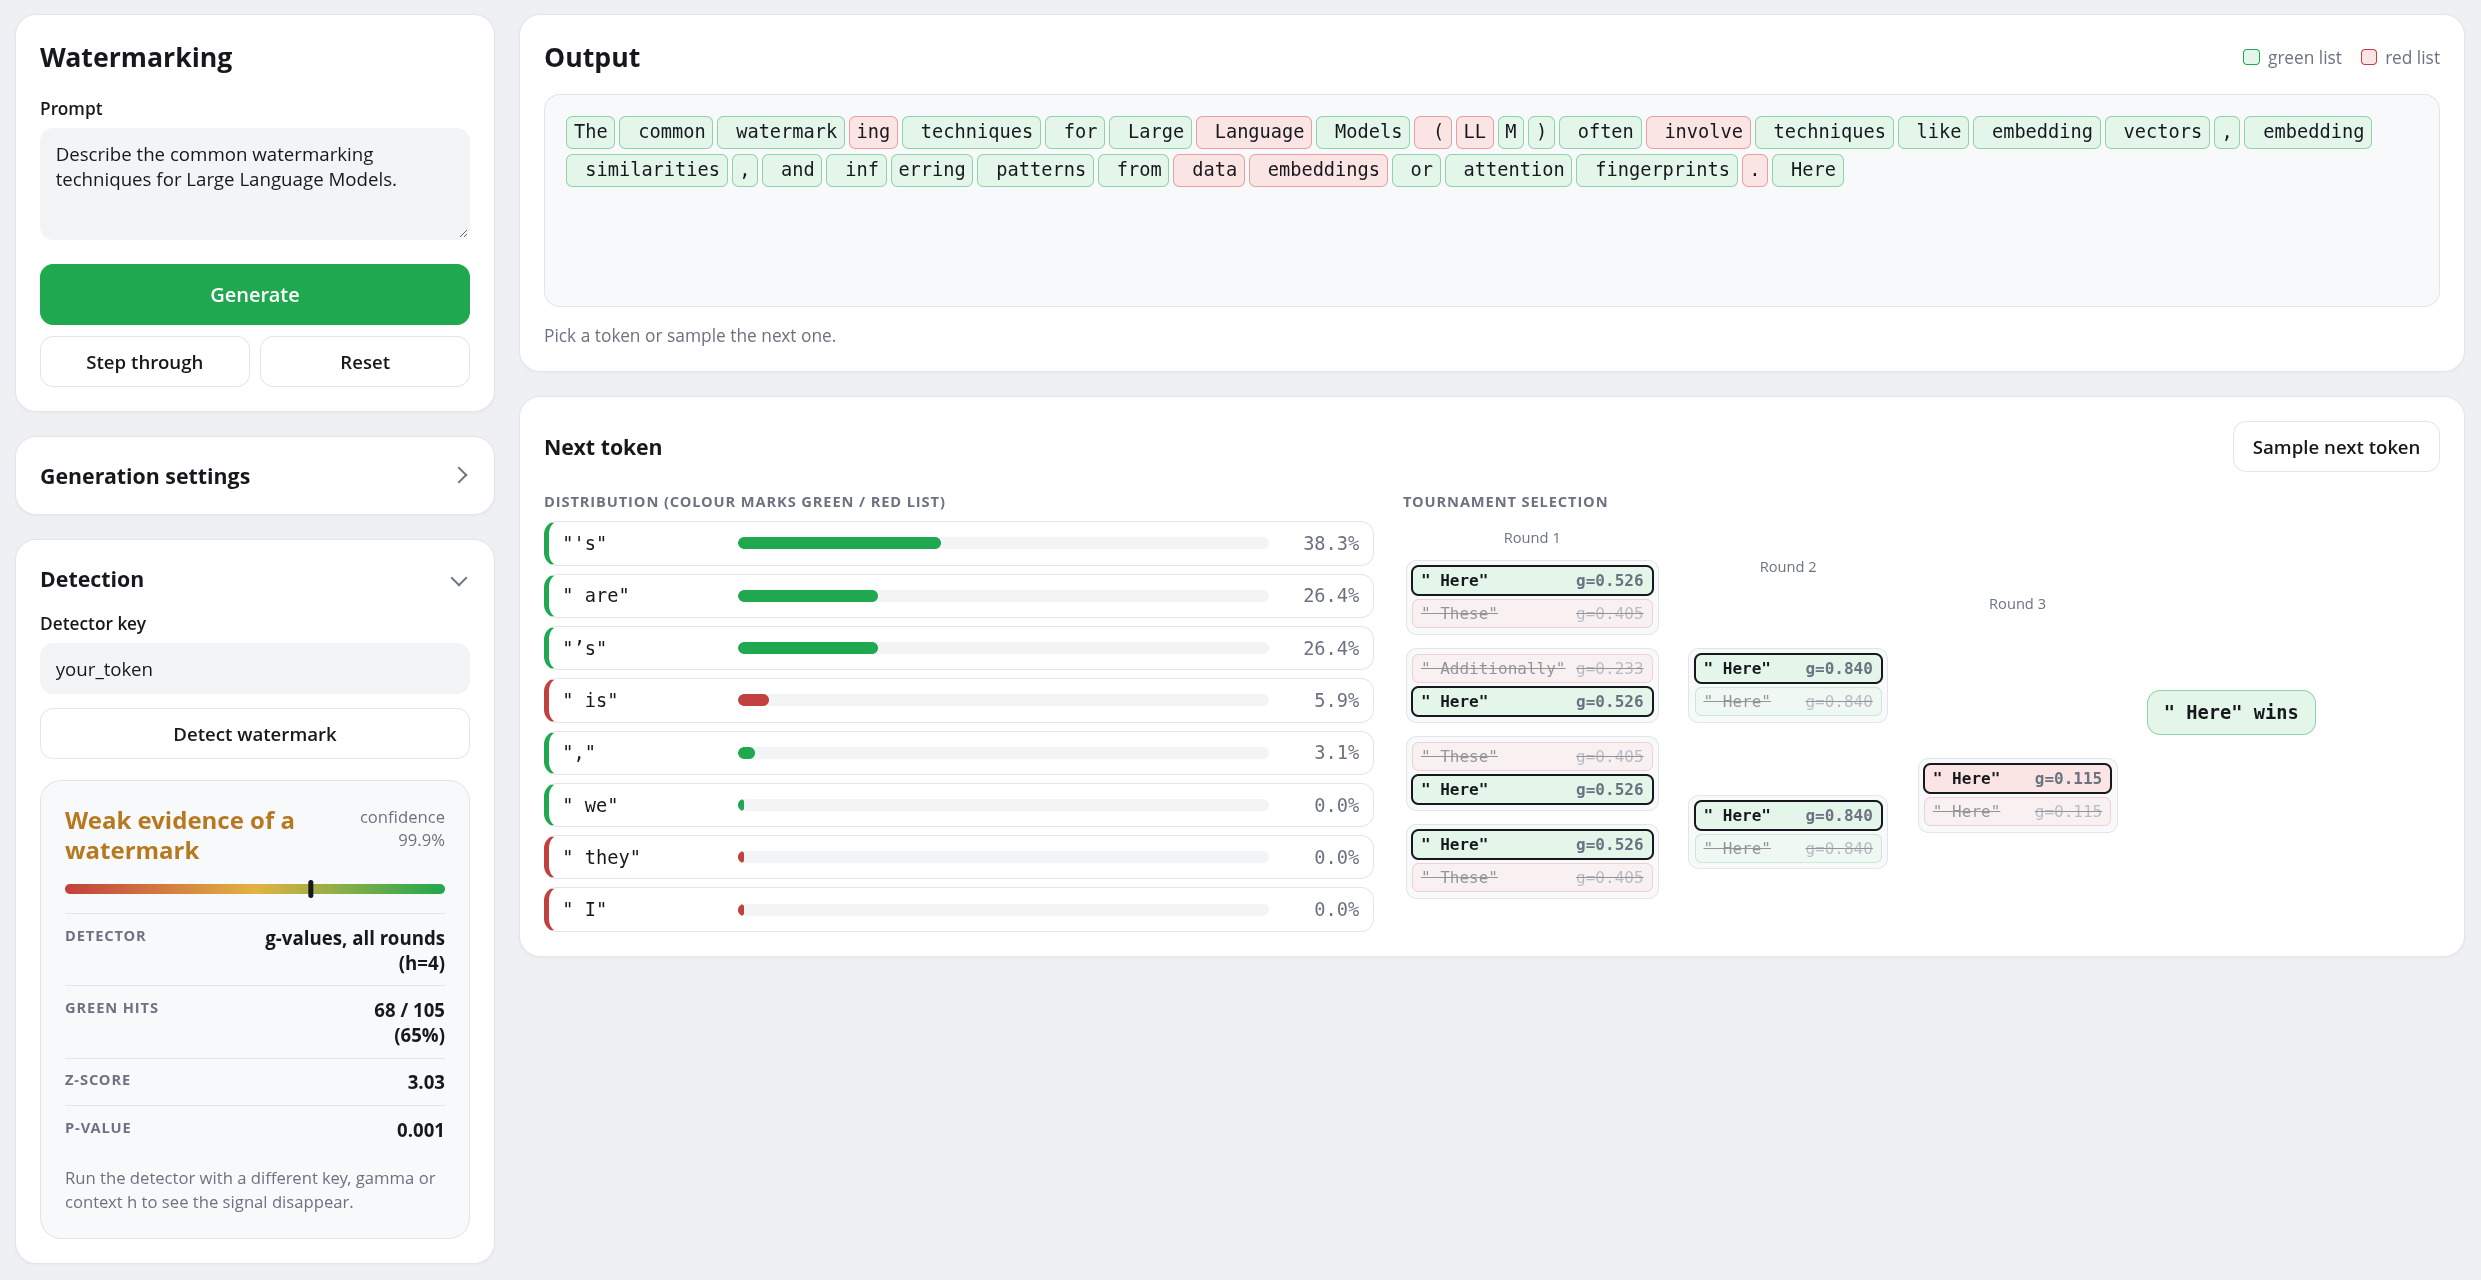Click the prompt textarea resize handle
This screenshot has width=2481, height=1280.
point(463,233)
